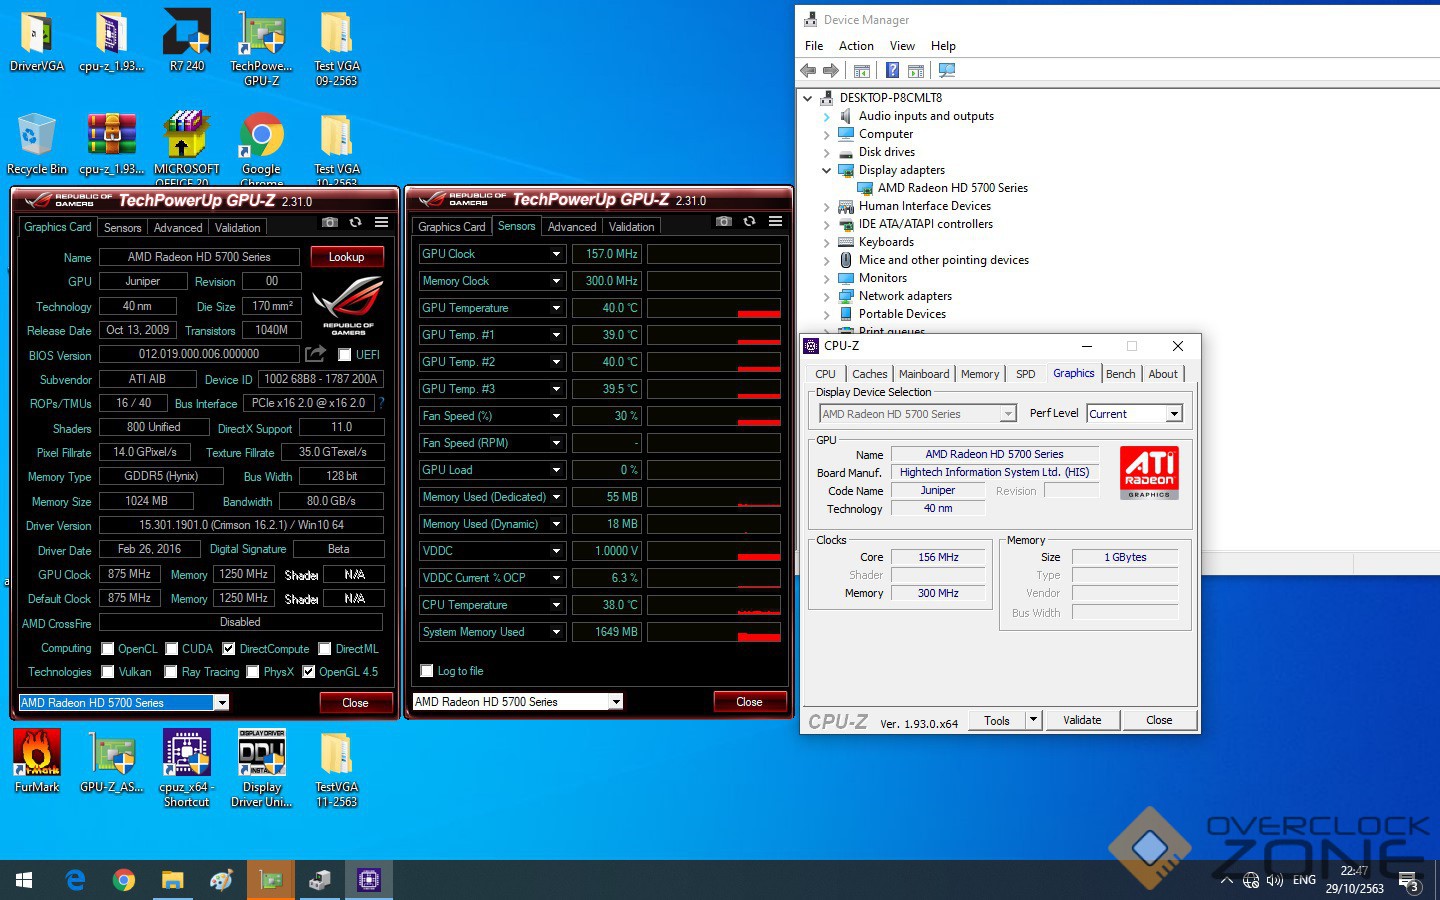Expand the Network adapters tree node
This screenshot has height=900, width=1440.
click(x=826, y=296)
